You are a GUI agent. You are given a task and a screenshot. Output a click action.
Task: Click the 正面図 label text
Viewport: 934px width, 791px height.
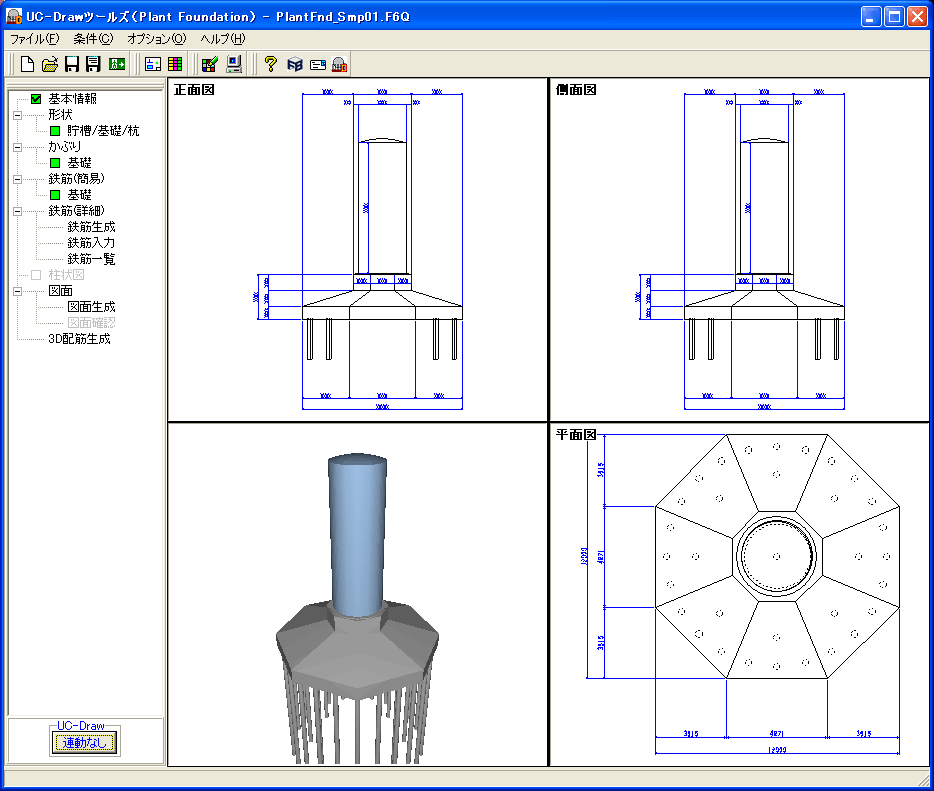[194, 90]
